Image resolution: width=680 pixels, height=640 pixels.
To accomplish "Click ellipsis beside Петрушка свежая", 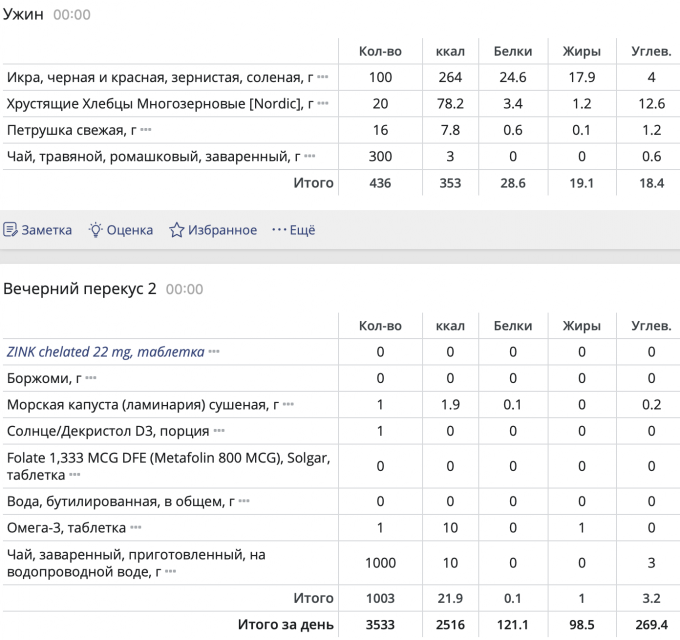I will coord(146,130).
